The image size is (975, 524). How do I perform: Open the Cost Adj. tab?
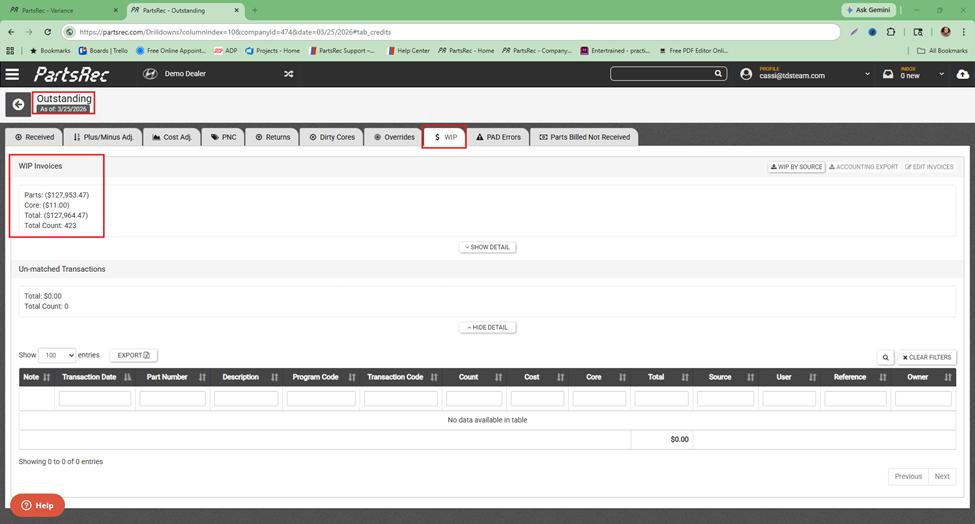(x=172, y=137)
